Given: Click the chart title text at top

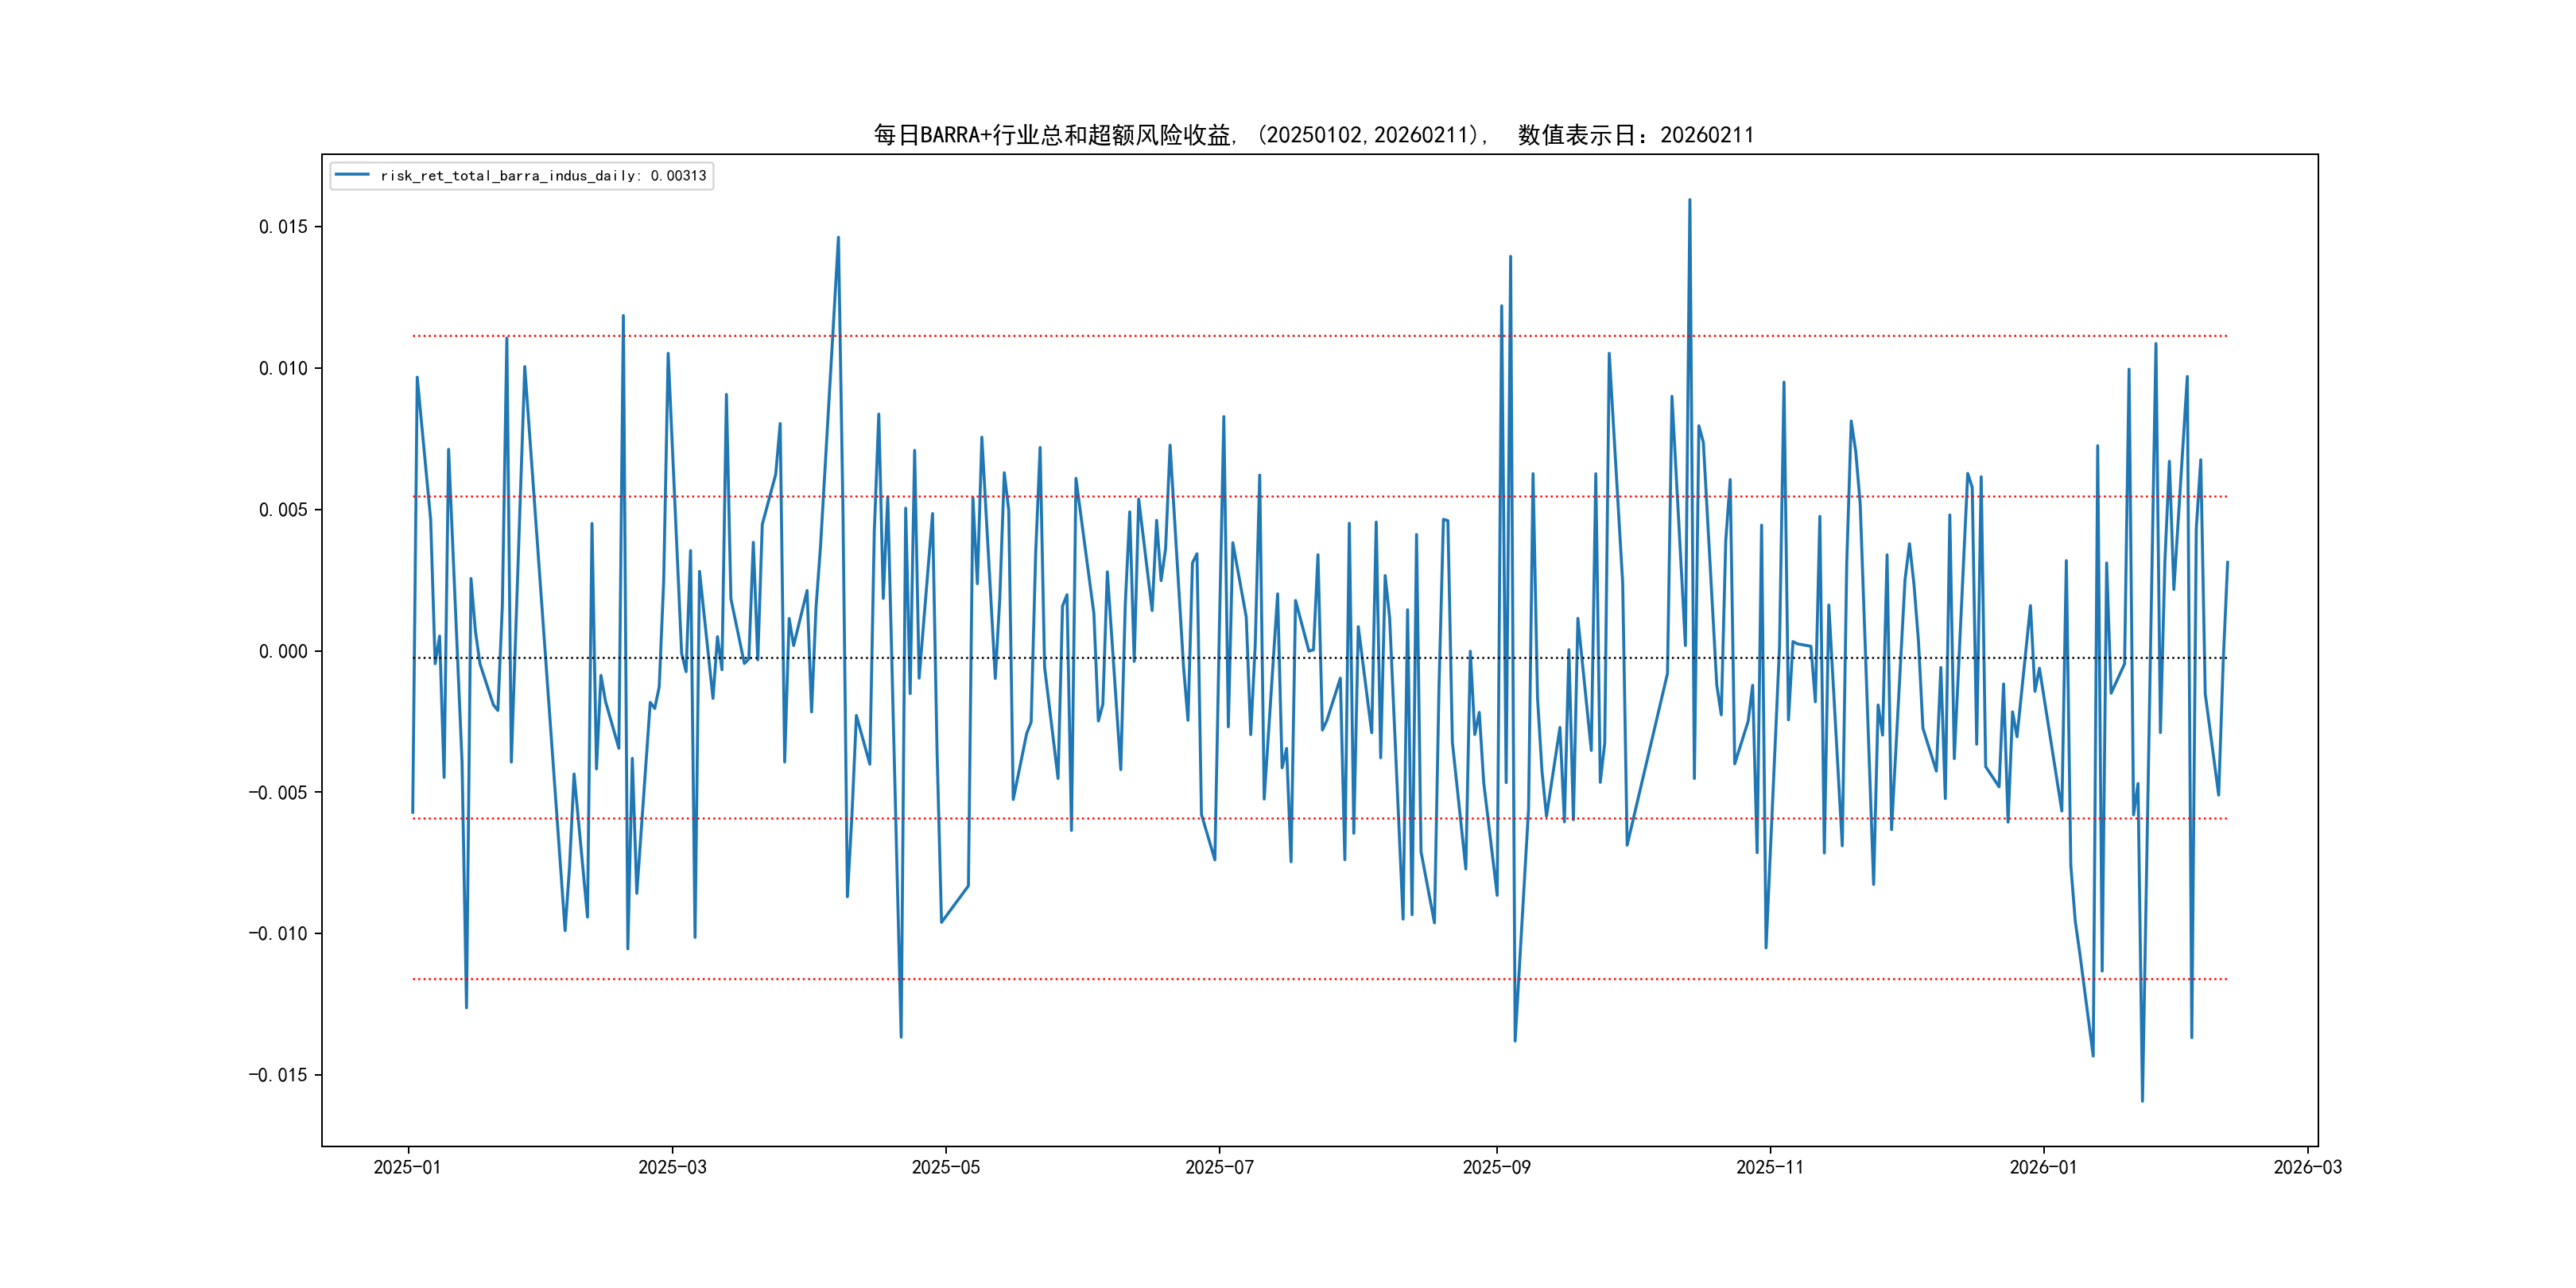Looking at the screenshot, I should point(1313,135).
